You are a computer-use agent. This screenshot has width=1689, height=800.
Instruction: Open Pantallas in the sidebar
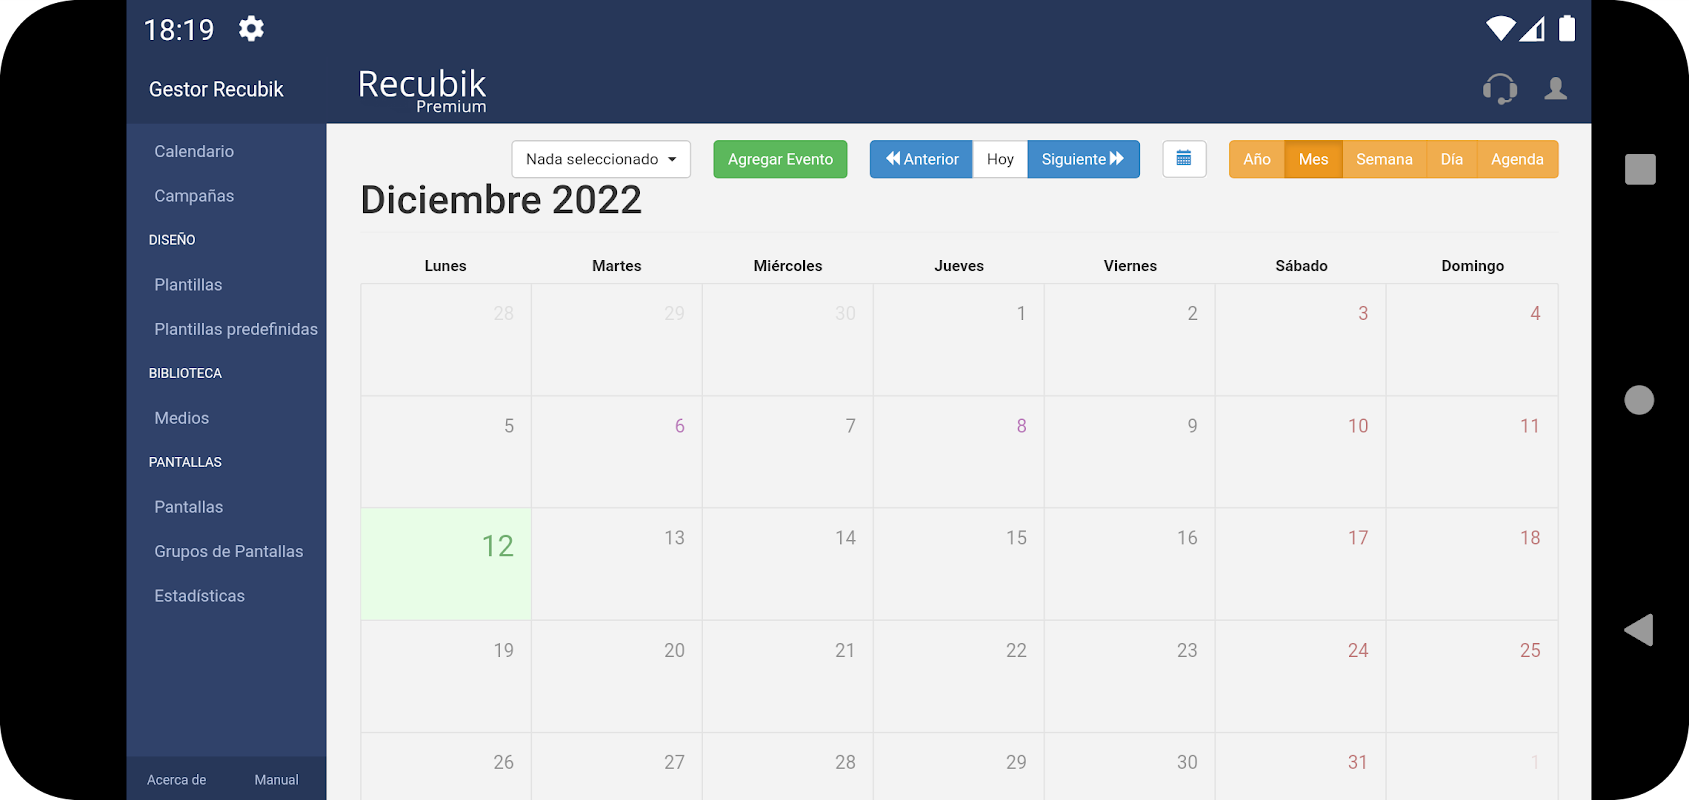pos(189,507)
